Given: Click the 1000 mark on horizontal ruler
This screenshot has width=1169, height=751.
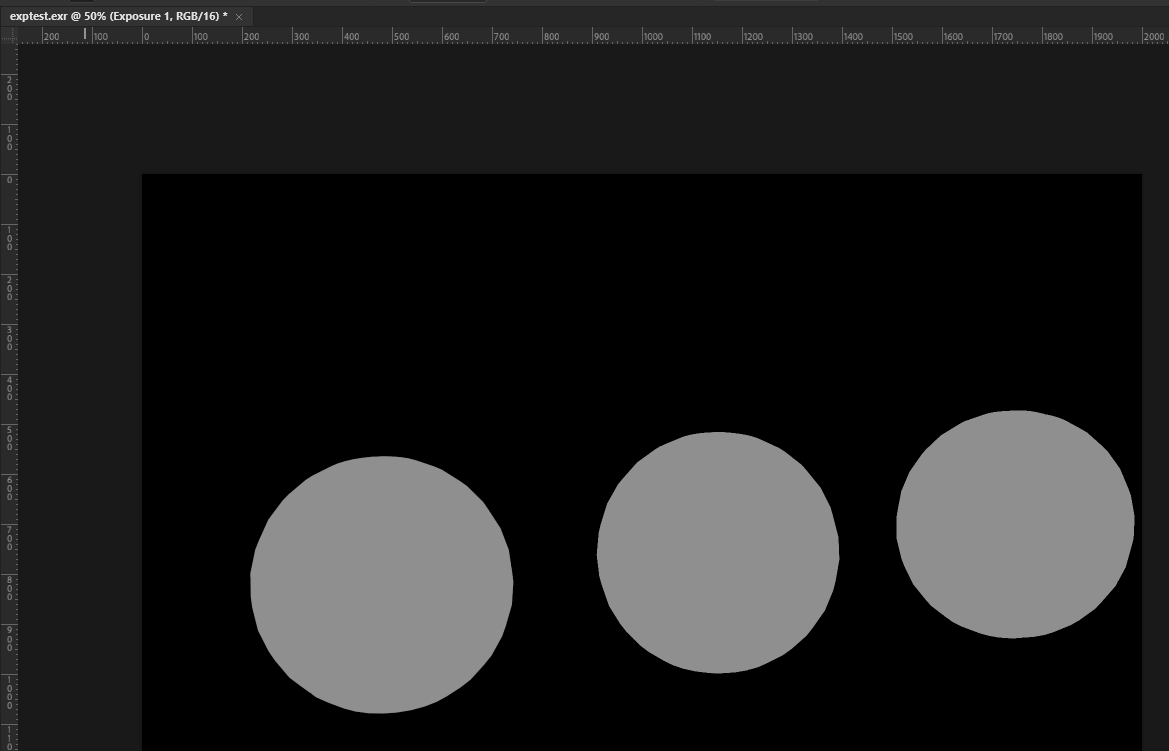Looking at the screenshot, I should [652, 37].
